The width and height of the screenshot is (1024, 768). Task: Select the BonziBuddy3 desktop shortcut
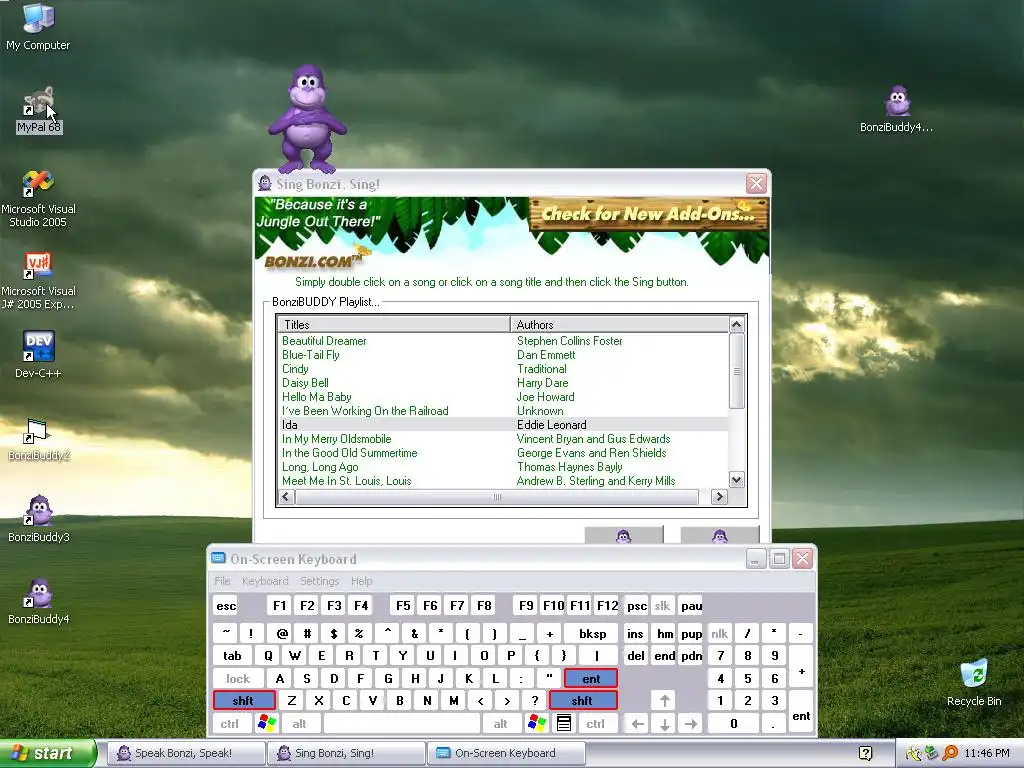[x=38, y=519]
